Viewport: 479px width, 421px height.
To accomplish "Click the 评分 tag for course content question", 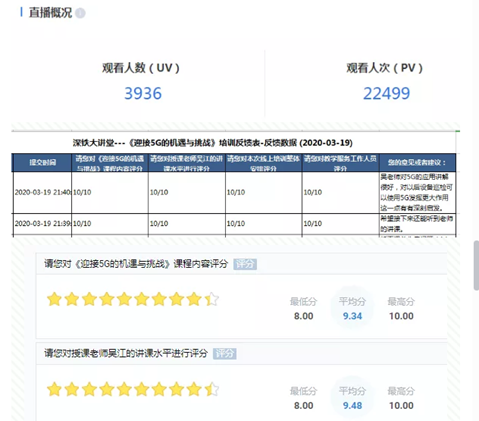I will point(245,264).
